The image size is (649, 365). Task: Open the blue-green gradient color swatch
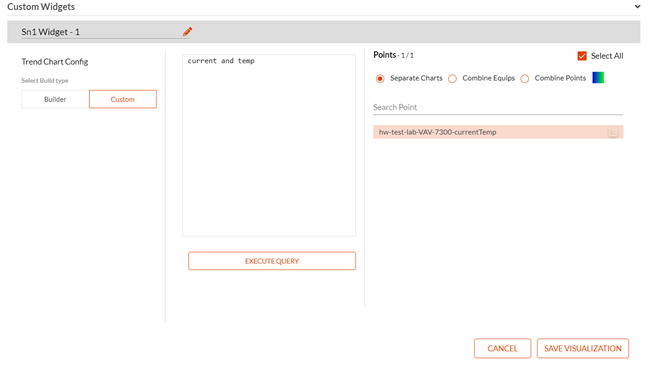[598, 78]
